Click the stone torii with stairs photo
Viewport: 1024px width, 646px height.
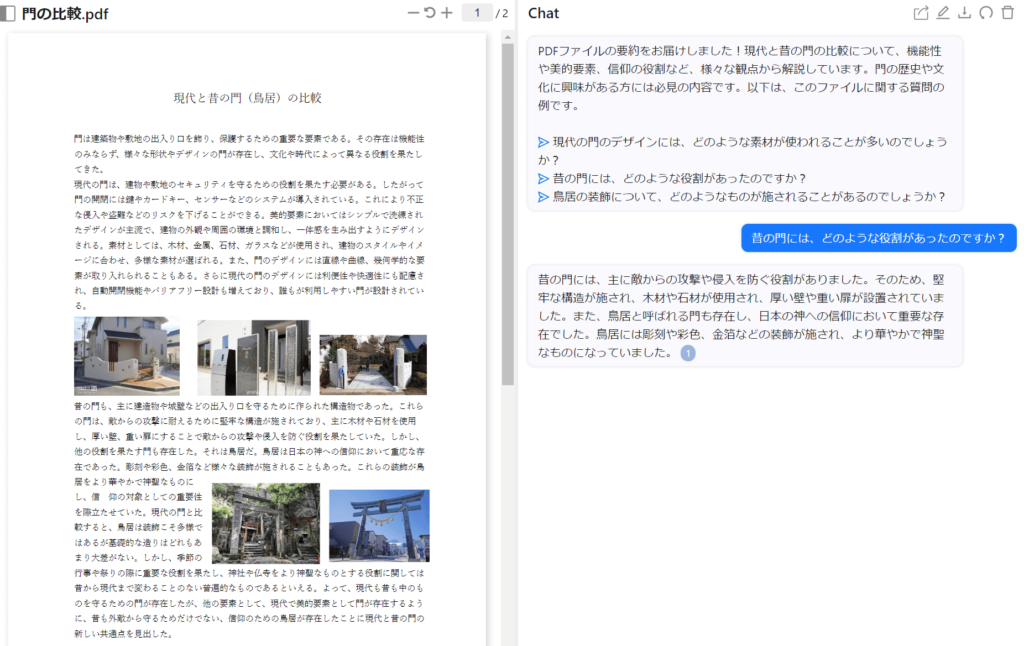[x=266, y=523]
